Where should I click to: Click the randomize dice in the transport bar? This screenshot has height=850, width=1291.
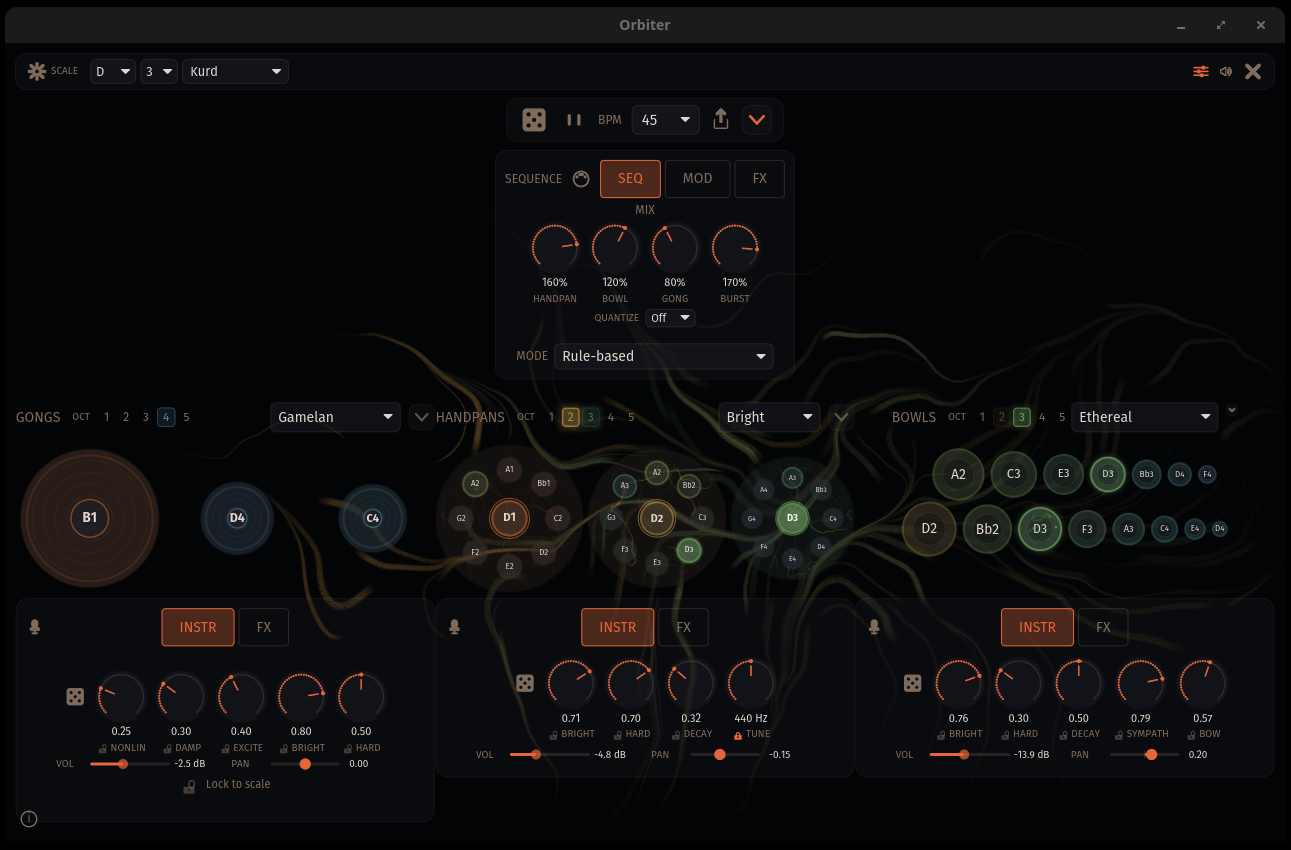coord(534,119)
